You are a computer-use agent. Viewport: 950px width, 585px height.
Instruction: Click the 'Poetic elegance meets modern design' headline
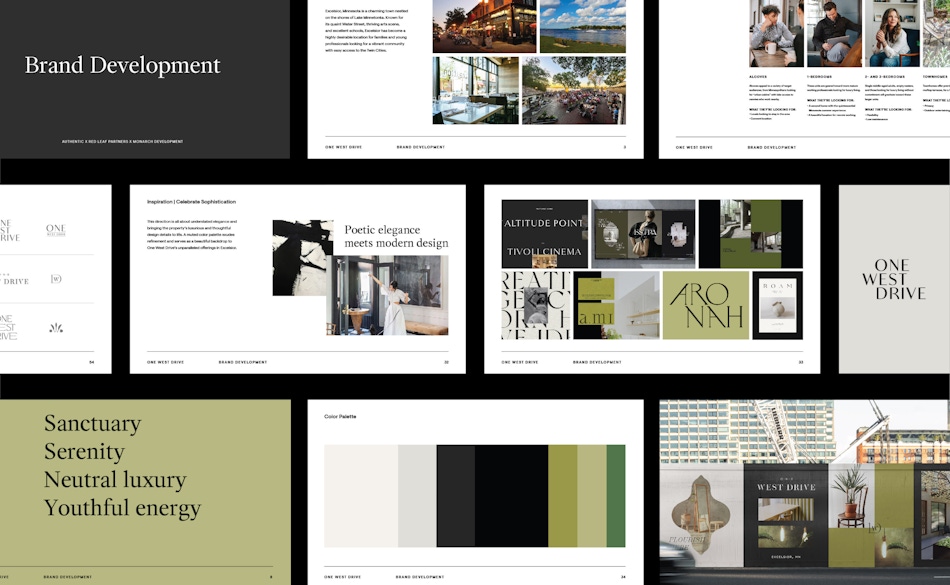click(397, 236)
